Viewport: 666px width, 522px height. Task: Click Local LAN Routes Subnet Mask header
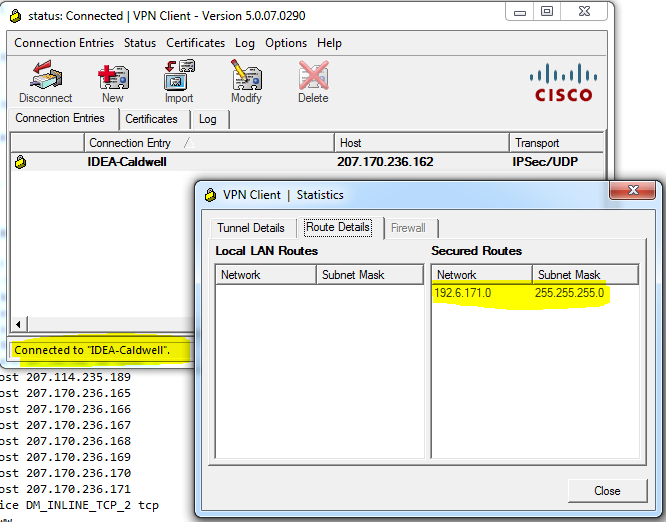coord(370,275)
